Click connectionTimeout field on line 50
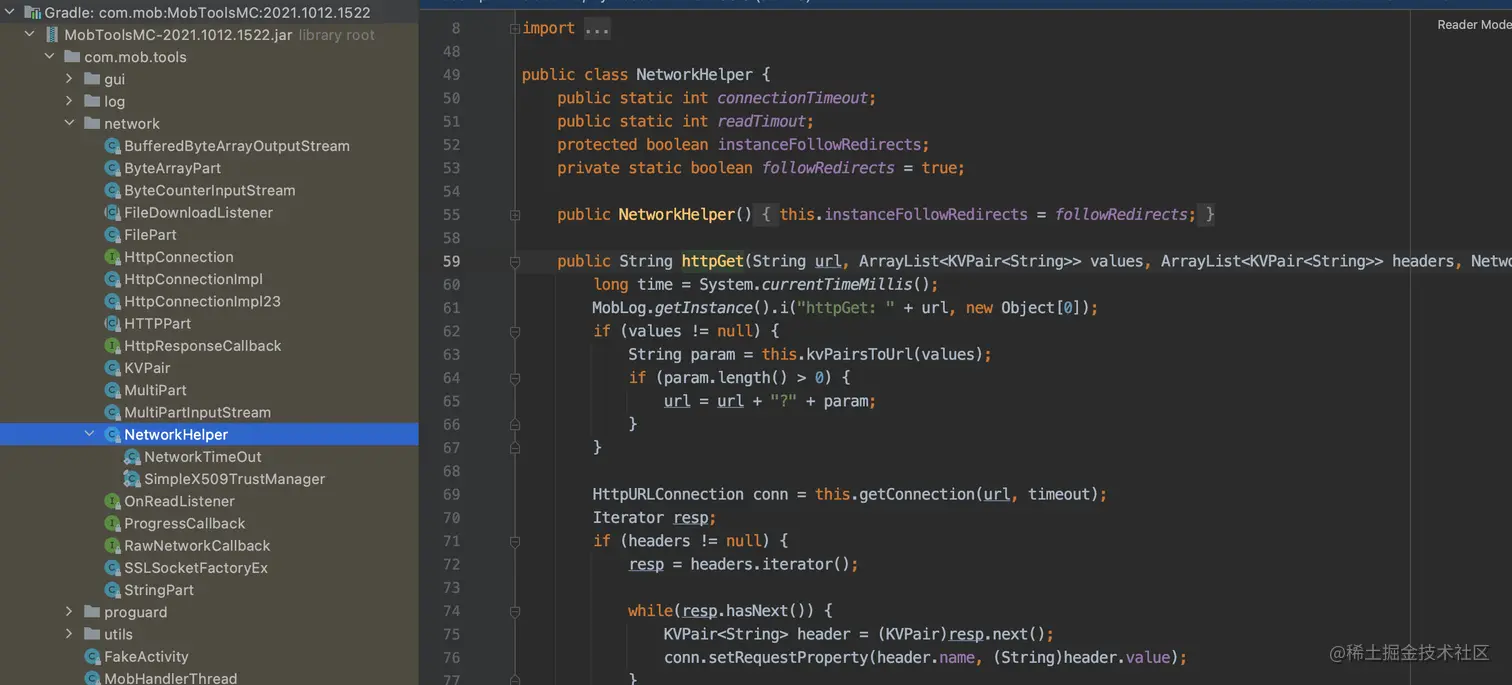The image size is (1512, 685). coord(793,98)
